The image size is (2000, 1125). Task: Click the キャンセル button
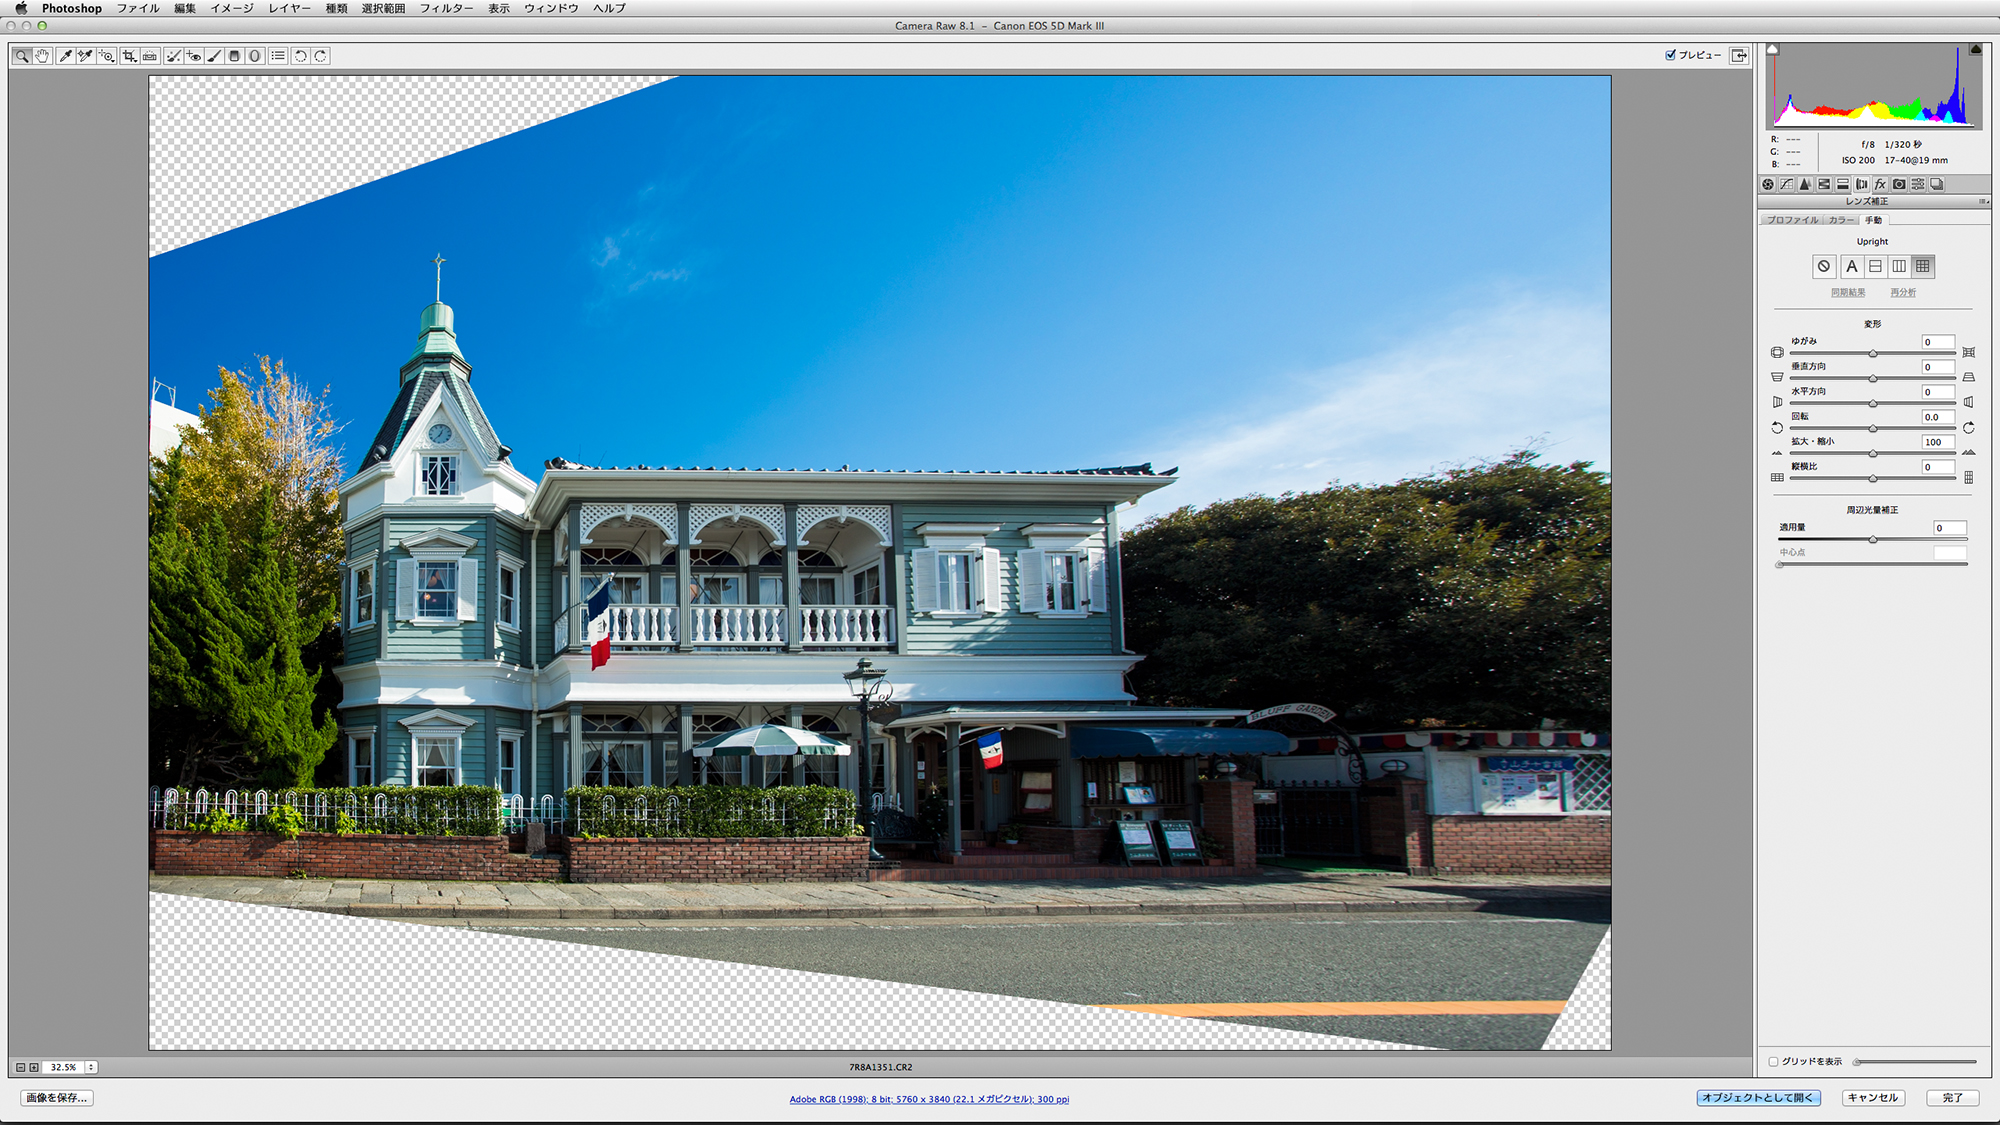click(1872, 1098)
